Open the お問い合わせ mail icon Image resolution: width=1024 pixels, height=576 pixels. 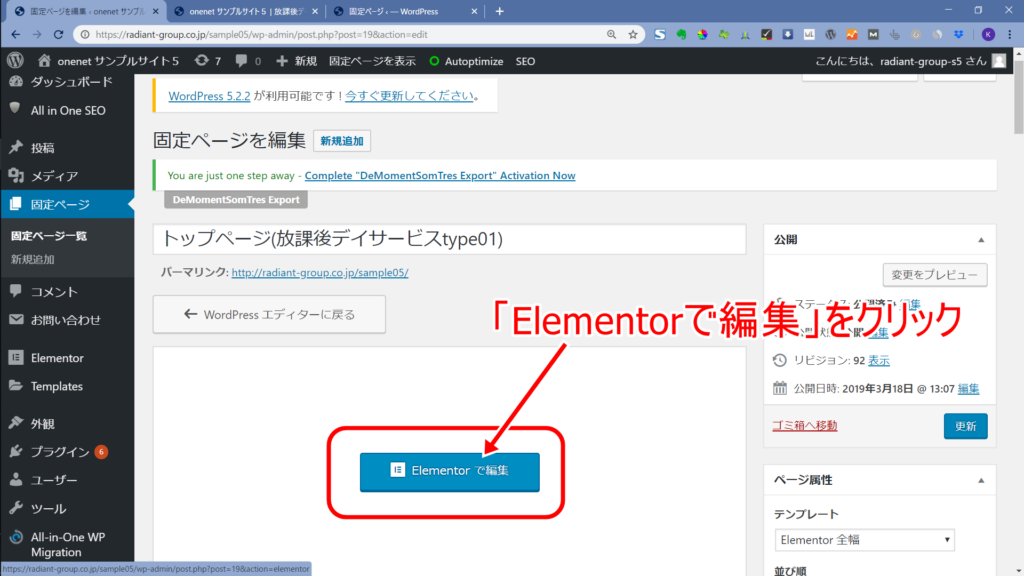[16, 320]
